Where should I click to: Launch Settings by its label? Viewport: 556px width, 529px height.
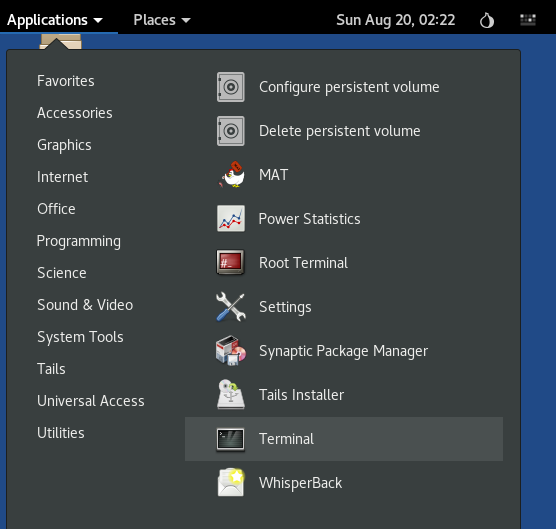285,307
